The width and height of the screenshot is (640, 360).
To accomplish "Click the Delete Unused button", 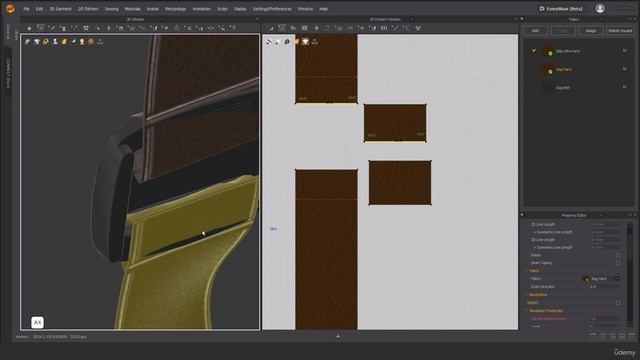I will click(x=620, y=31).
